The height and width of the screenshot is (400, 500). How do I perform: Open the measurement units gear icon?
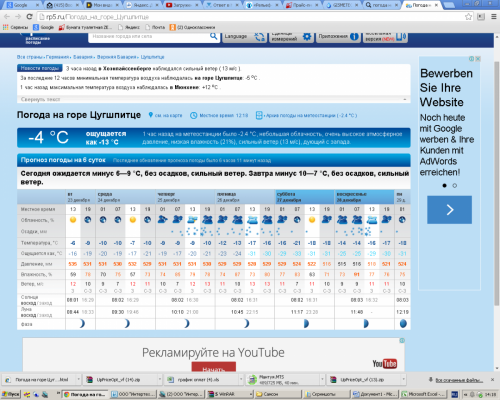click(x=307, y=37)
